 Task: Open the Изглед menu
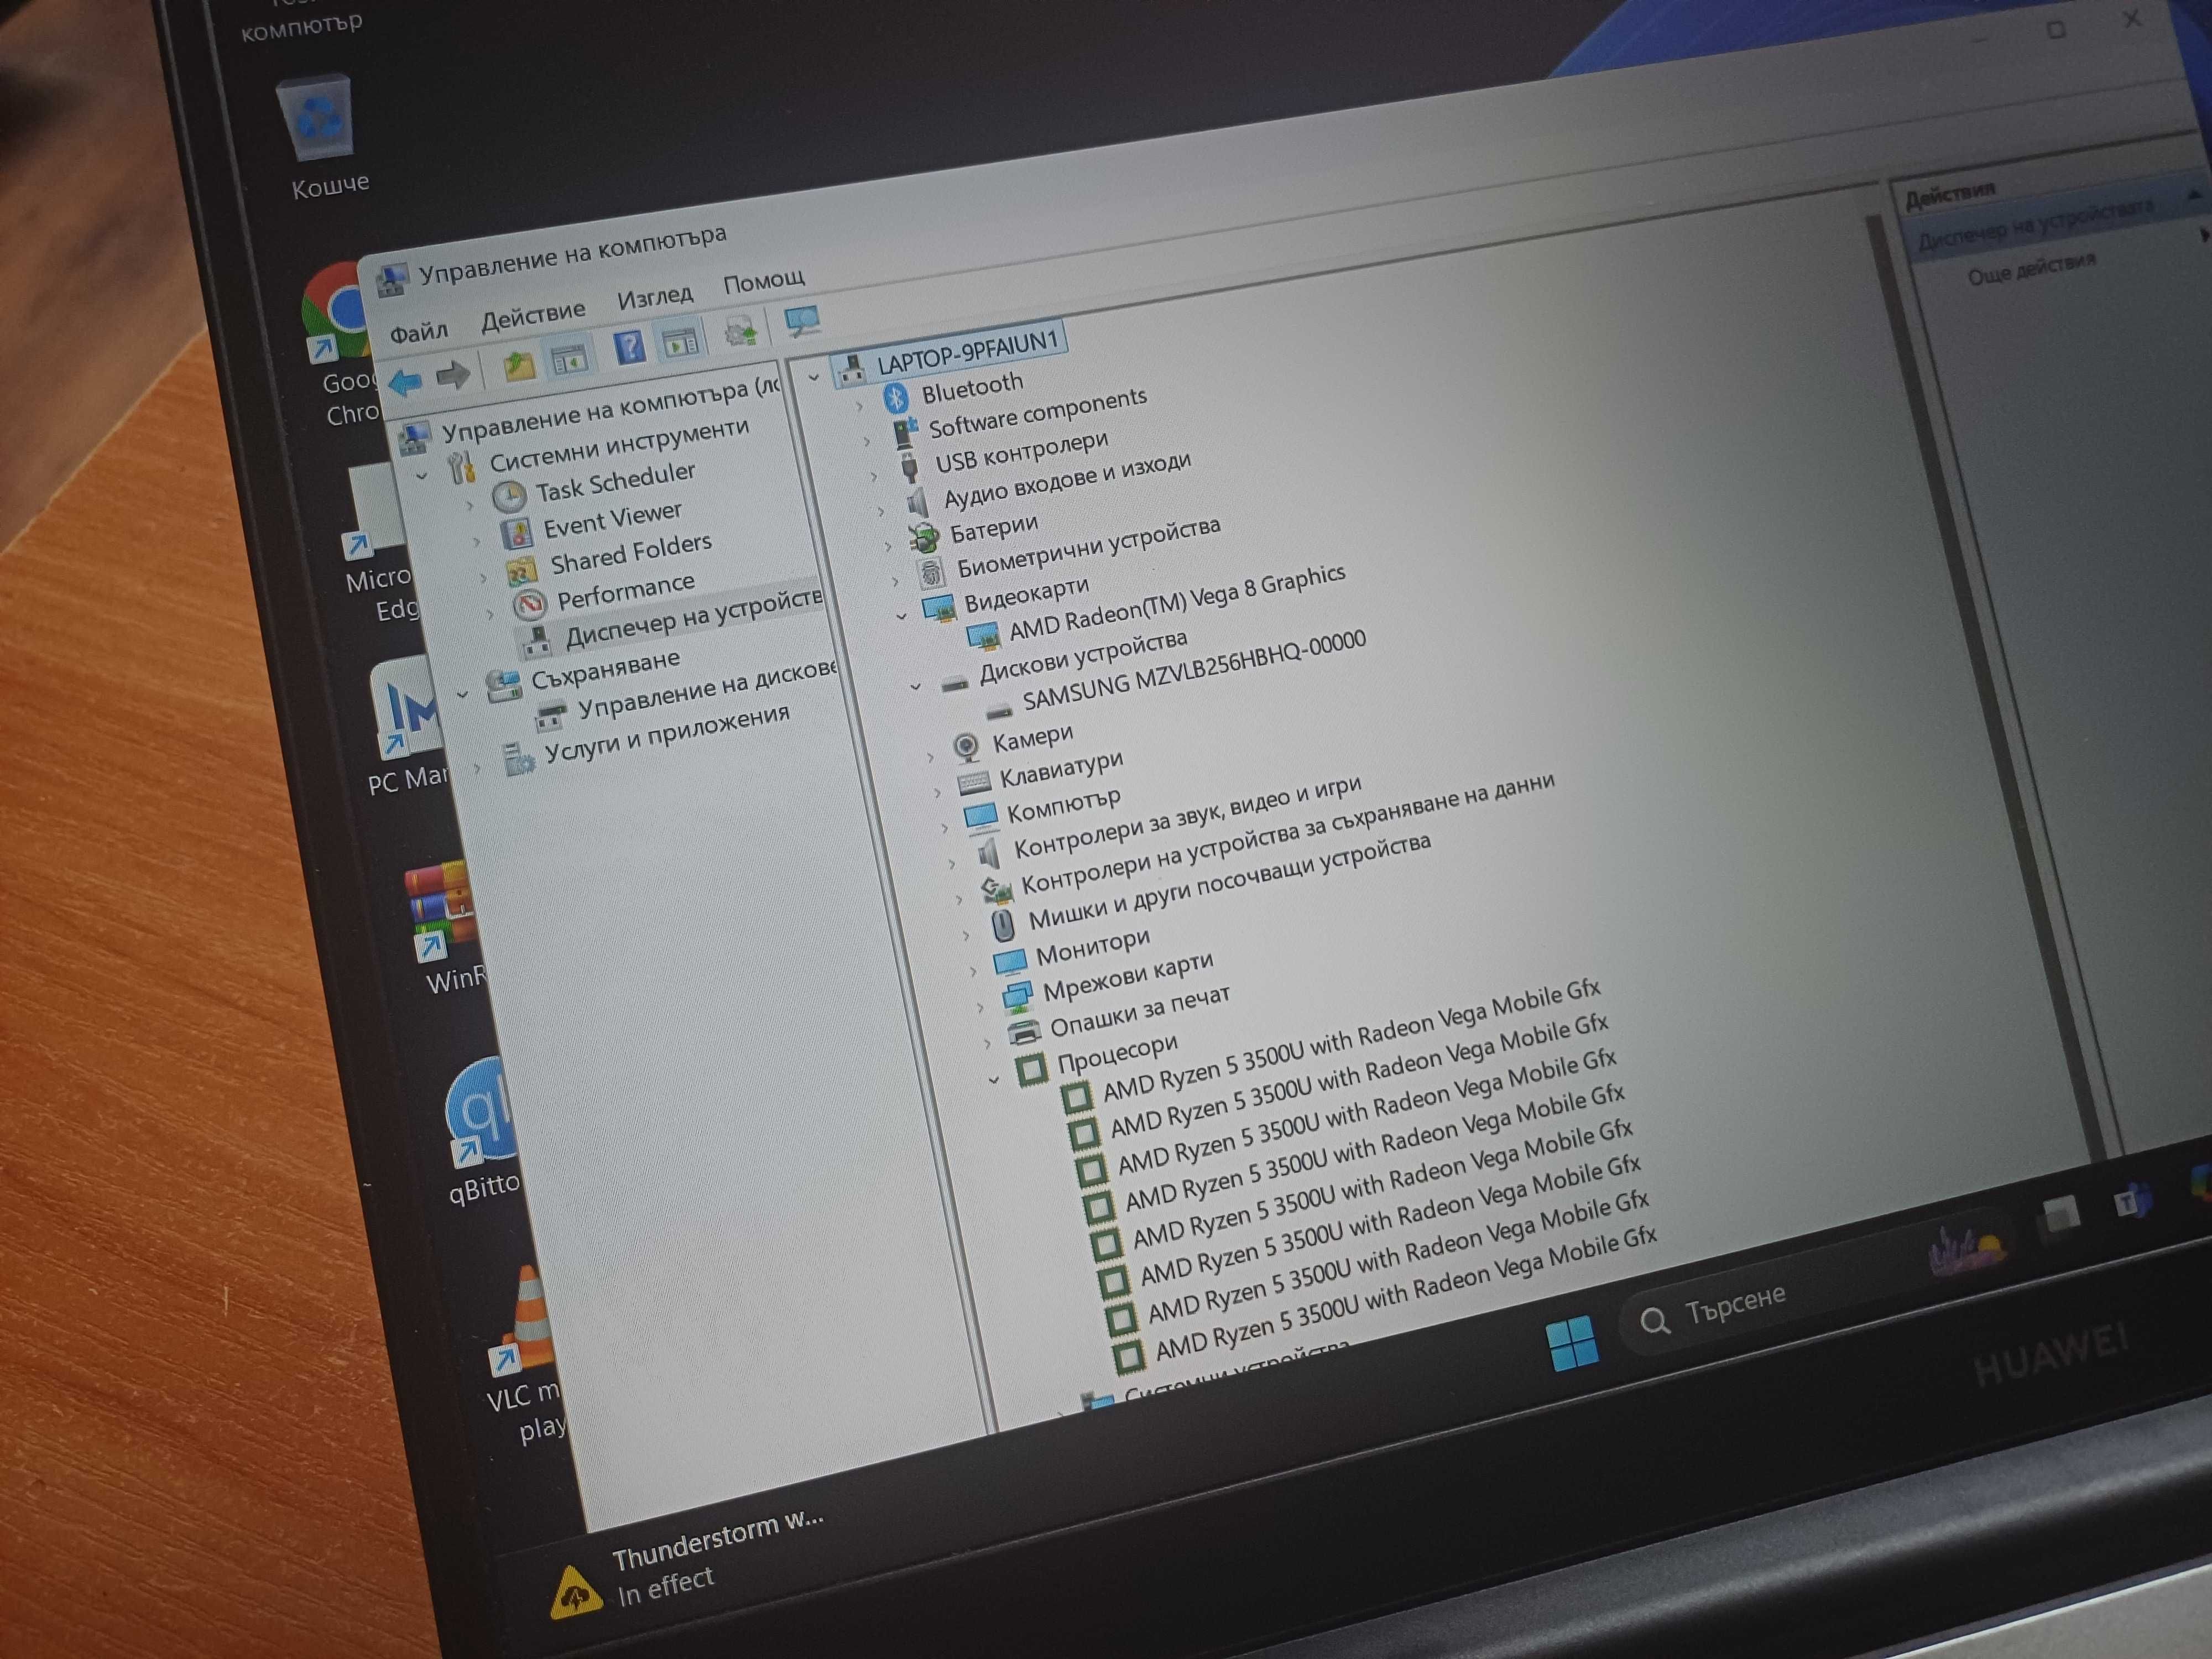(x=655, y=297)
